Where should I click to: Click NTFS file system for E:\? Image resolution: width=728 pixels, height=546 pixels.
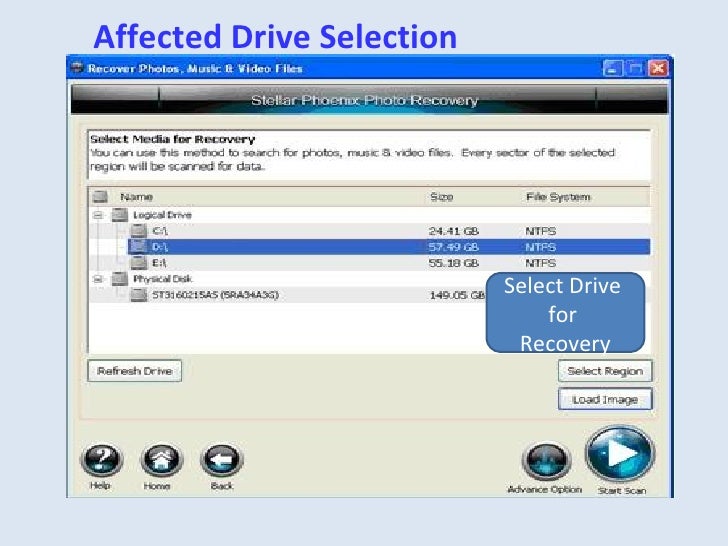point(540,263)
